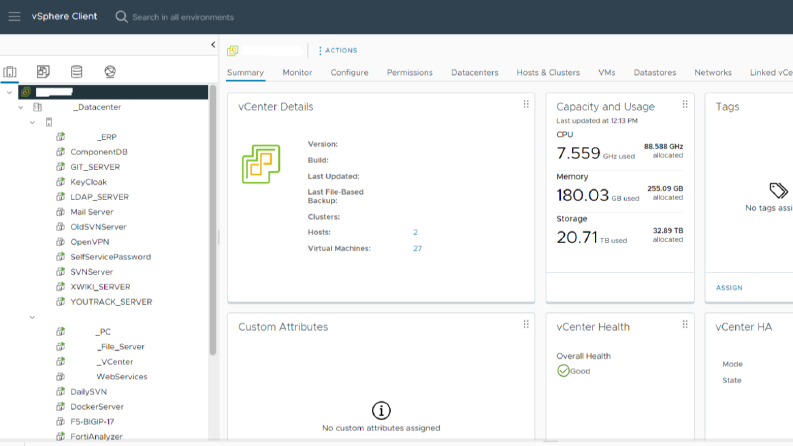This screenshot has height=446, width=793.
Task: Click the OpenVPN VM icon
Action: [x=61, y=241]
